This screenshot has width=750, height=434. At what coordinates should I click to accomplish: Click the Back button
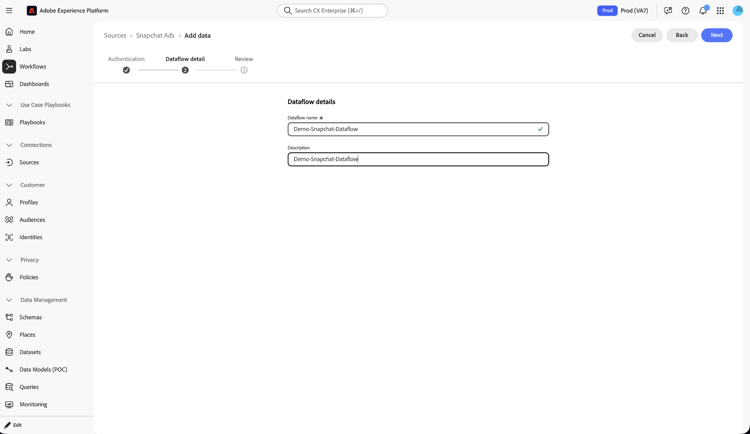point(682,35)
